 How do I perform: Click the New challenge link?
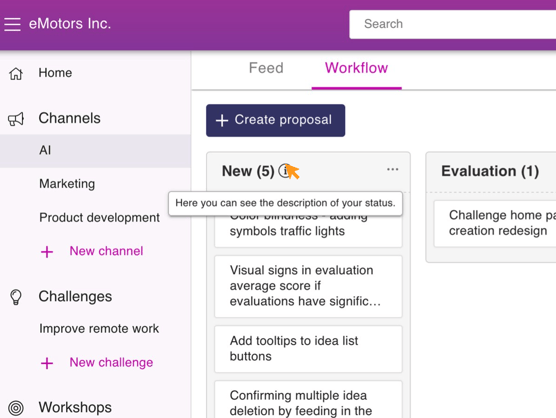tap(111, 362)
